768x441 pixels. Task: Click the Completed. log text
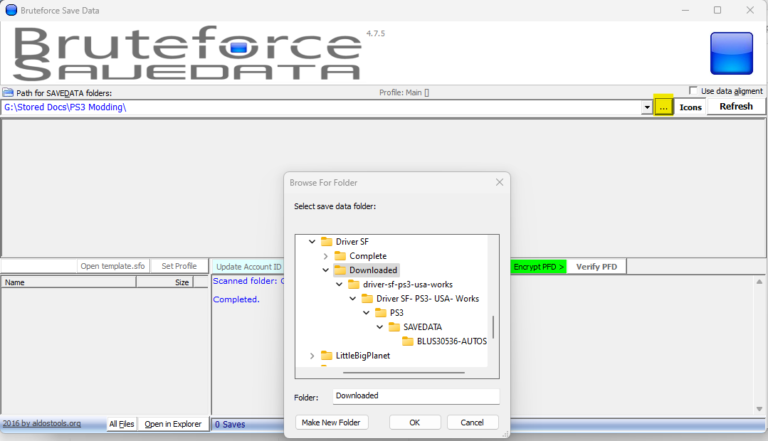pos(236,299)
